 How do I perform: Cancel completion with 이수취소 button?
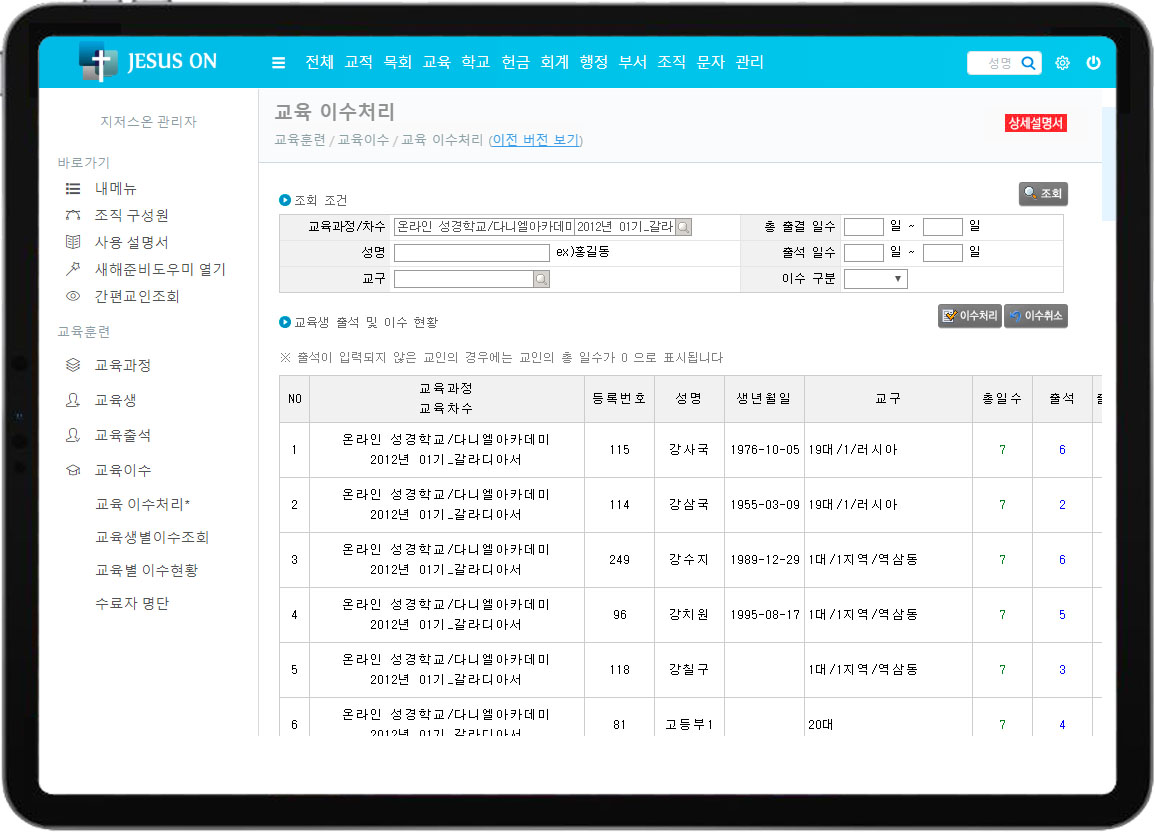[x=1035, y=316]
